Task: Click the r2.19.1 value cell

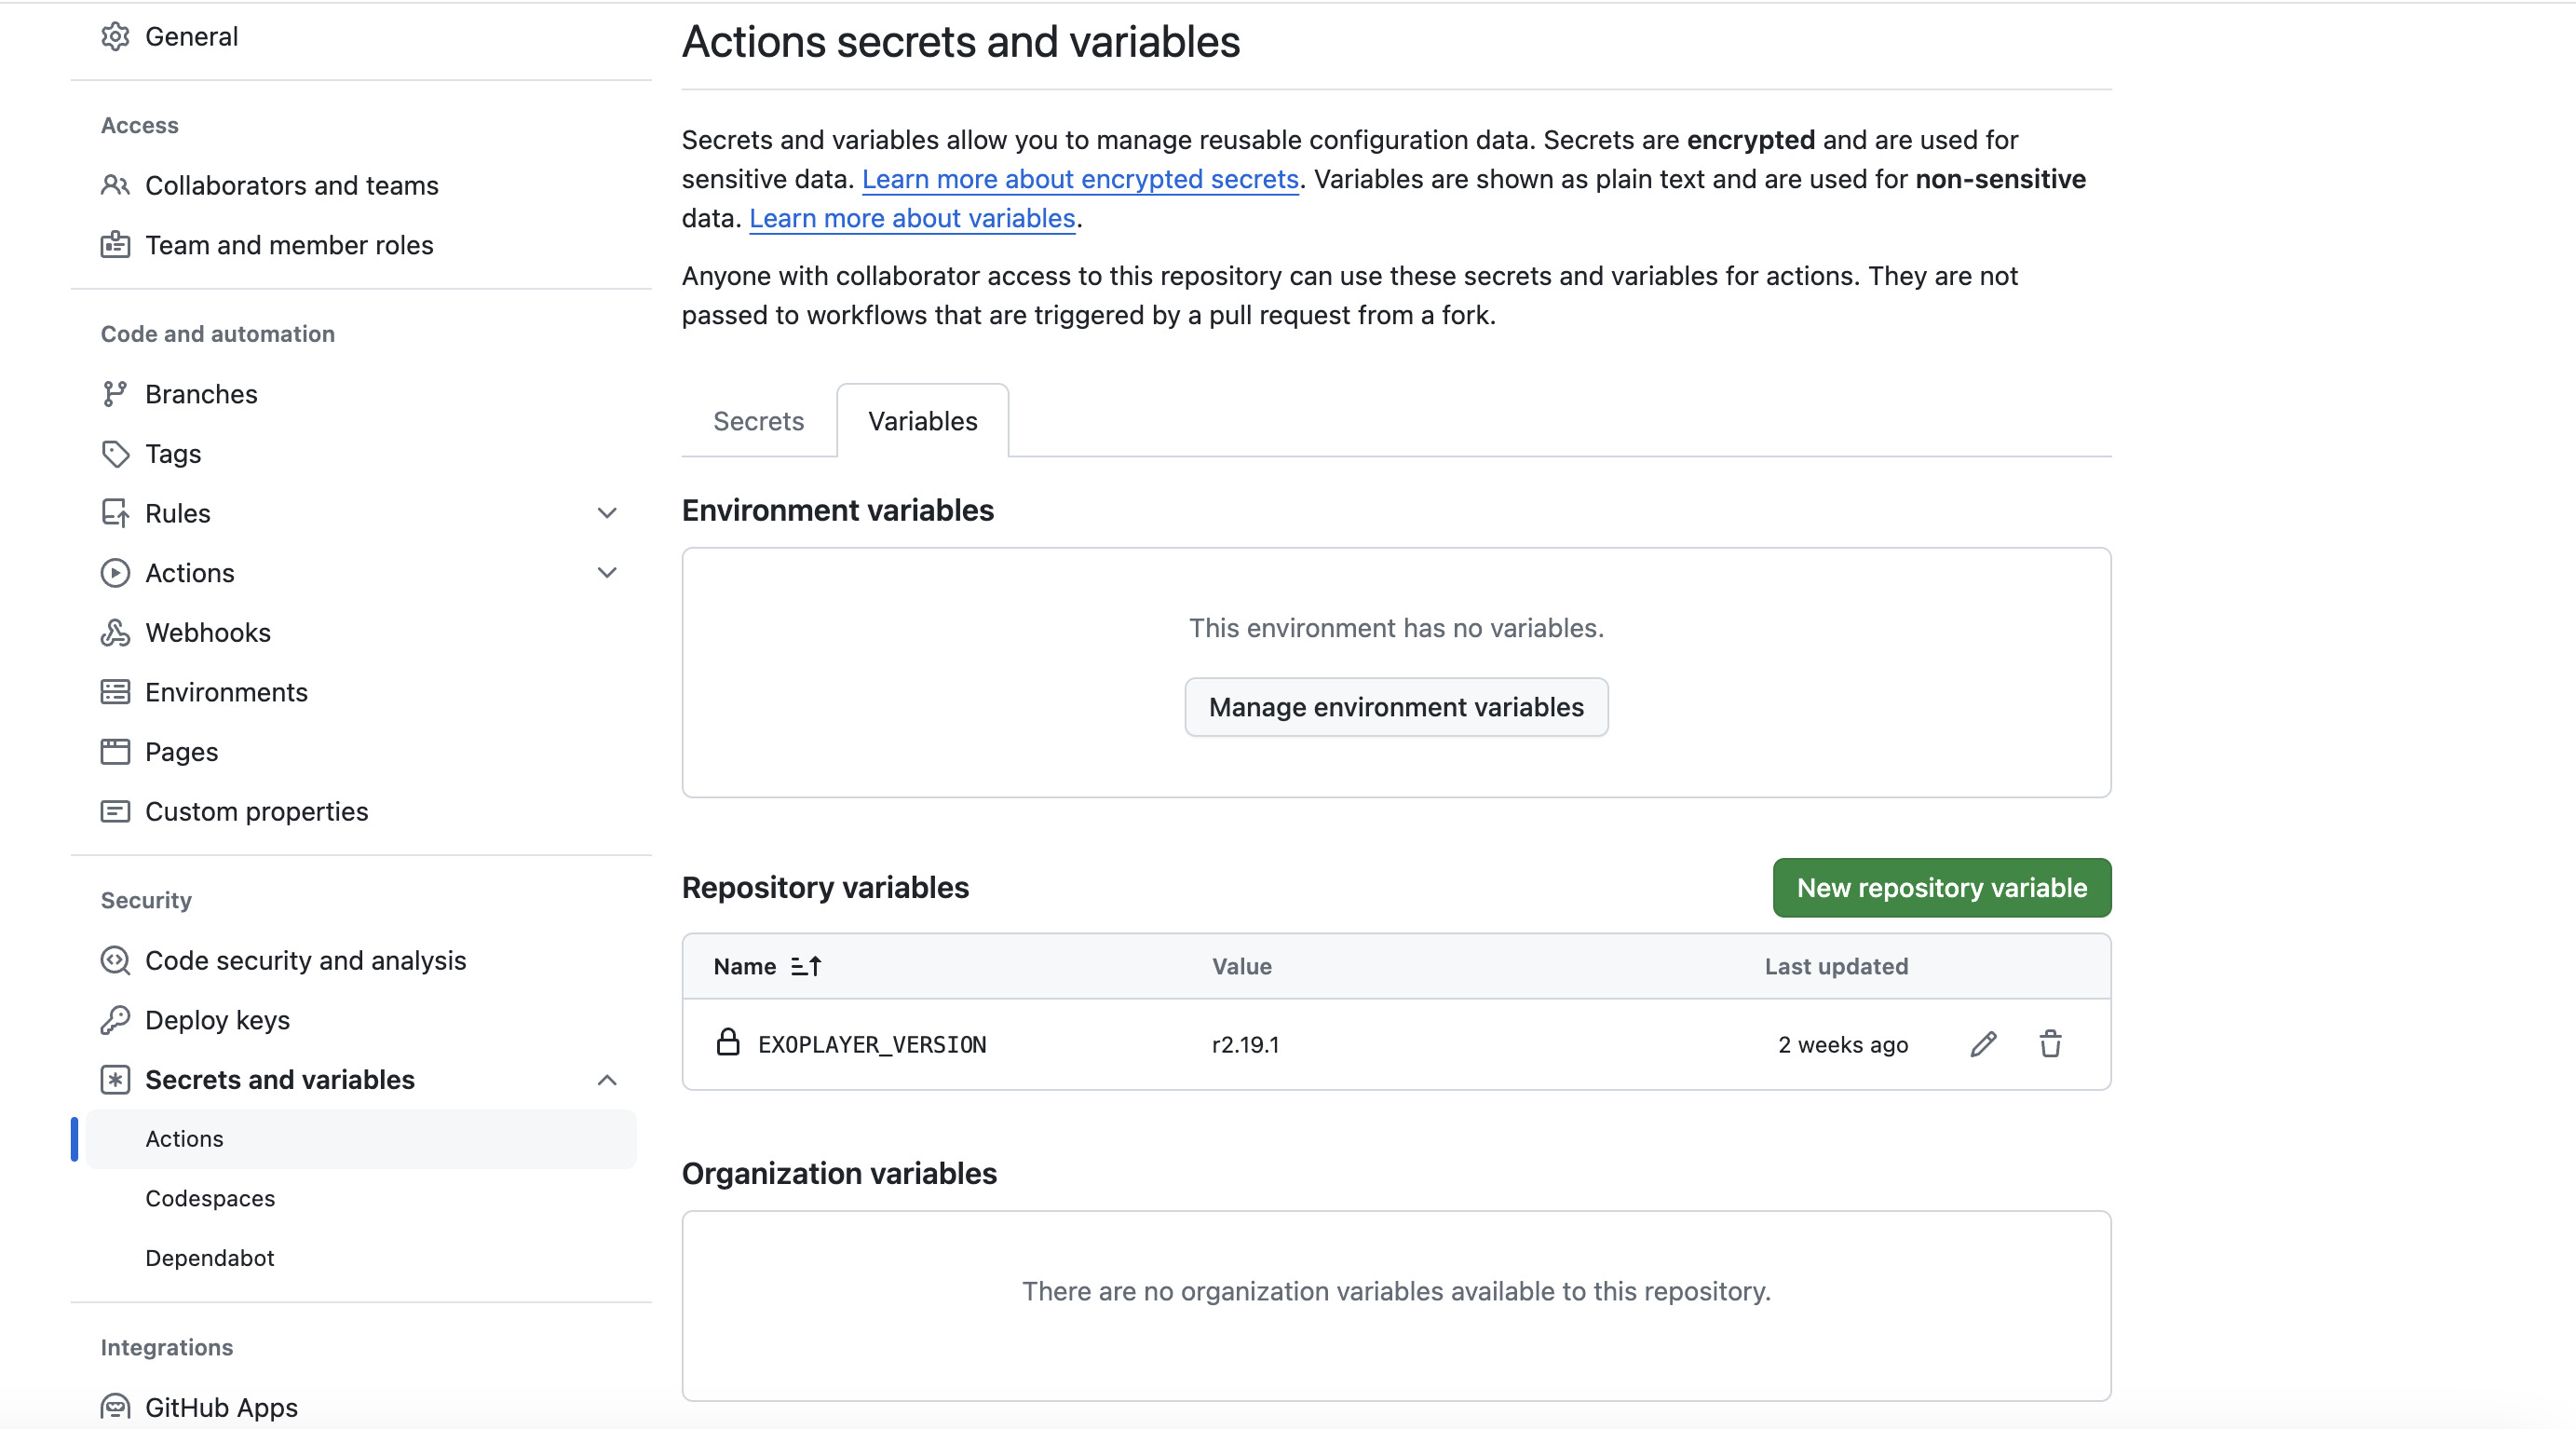Action: 1245,1044
